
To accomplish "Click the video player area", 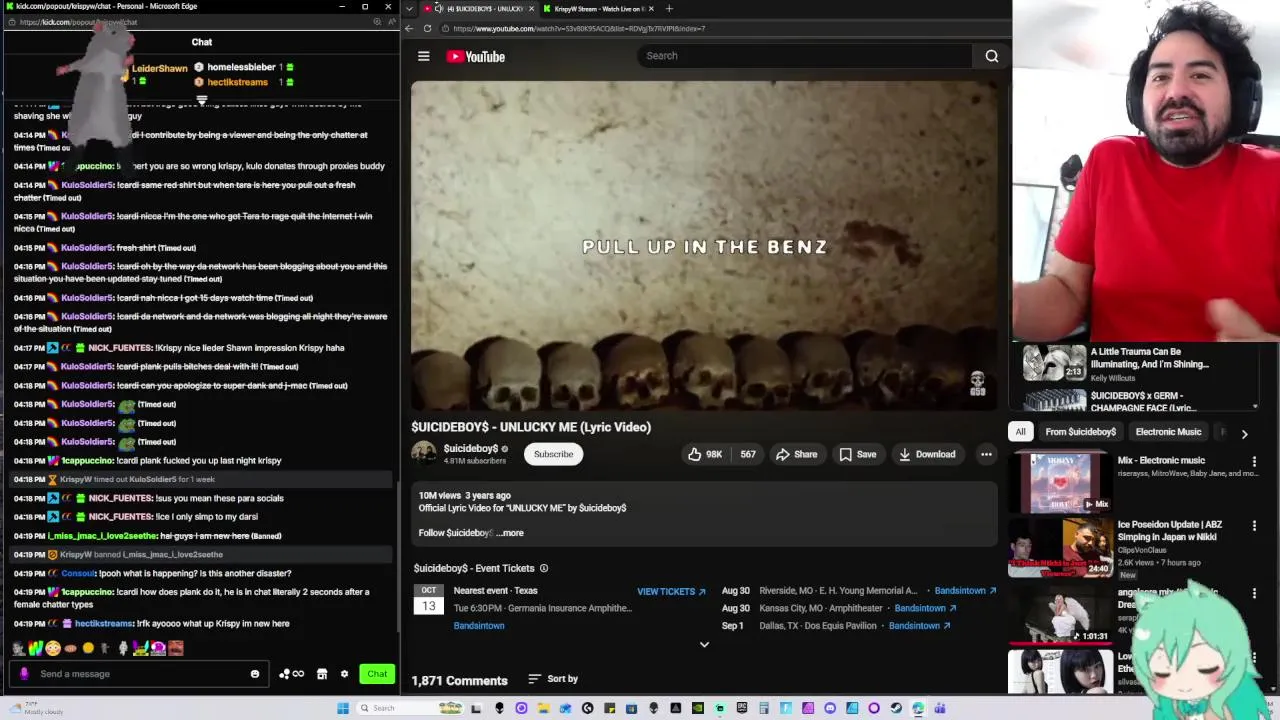I will (704, 246).
